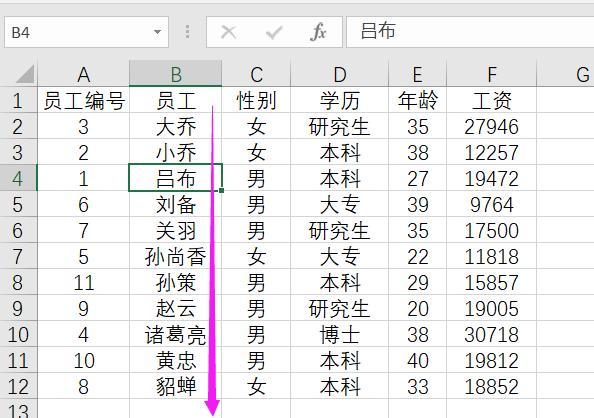Click the formula bar resize dots handle
594x418 pixels.
pos(188,32)
